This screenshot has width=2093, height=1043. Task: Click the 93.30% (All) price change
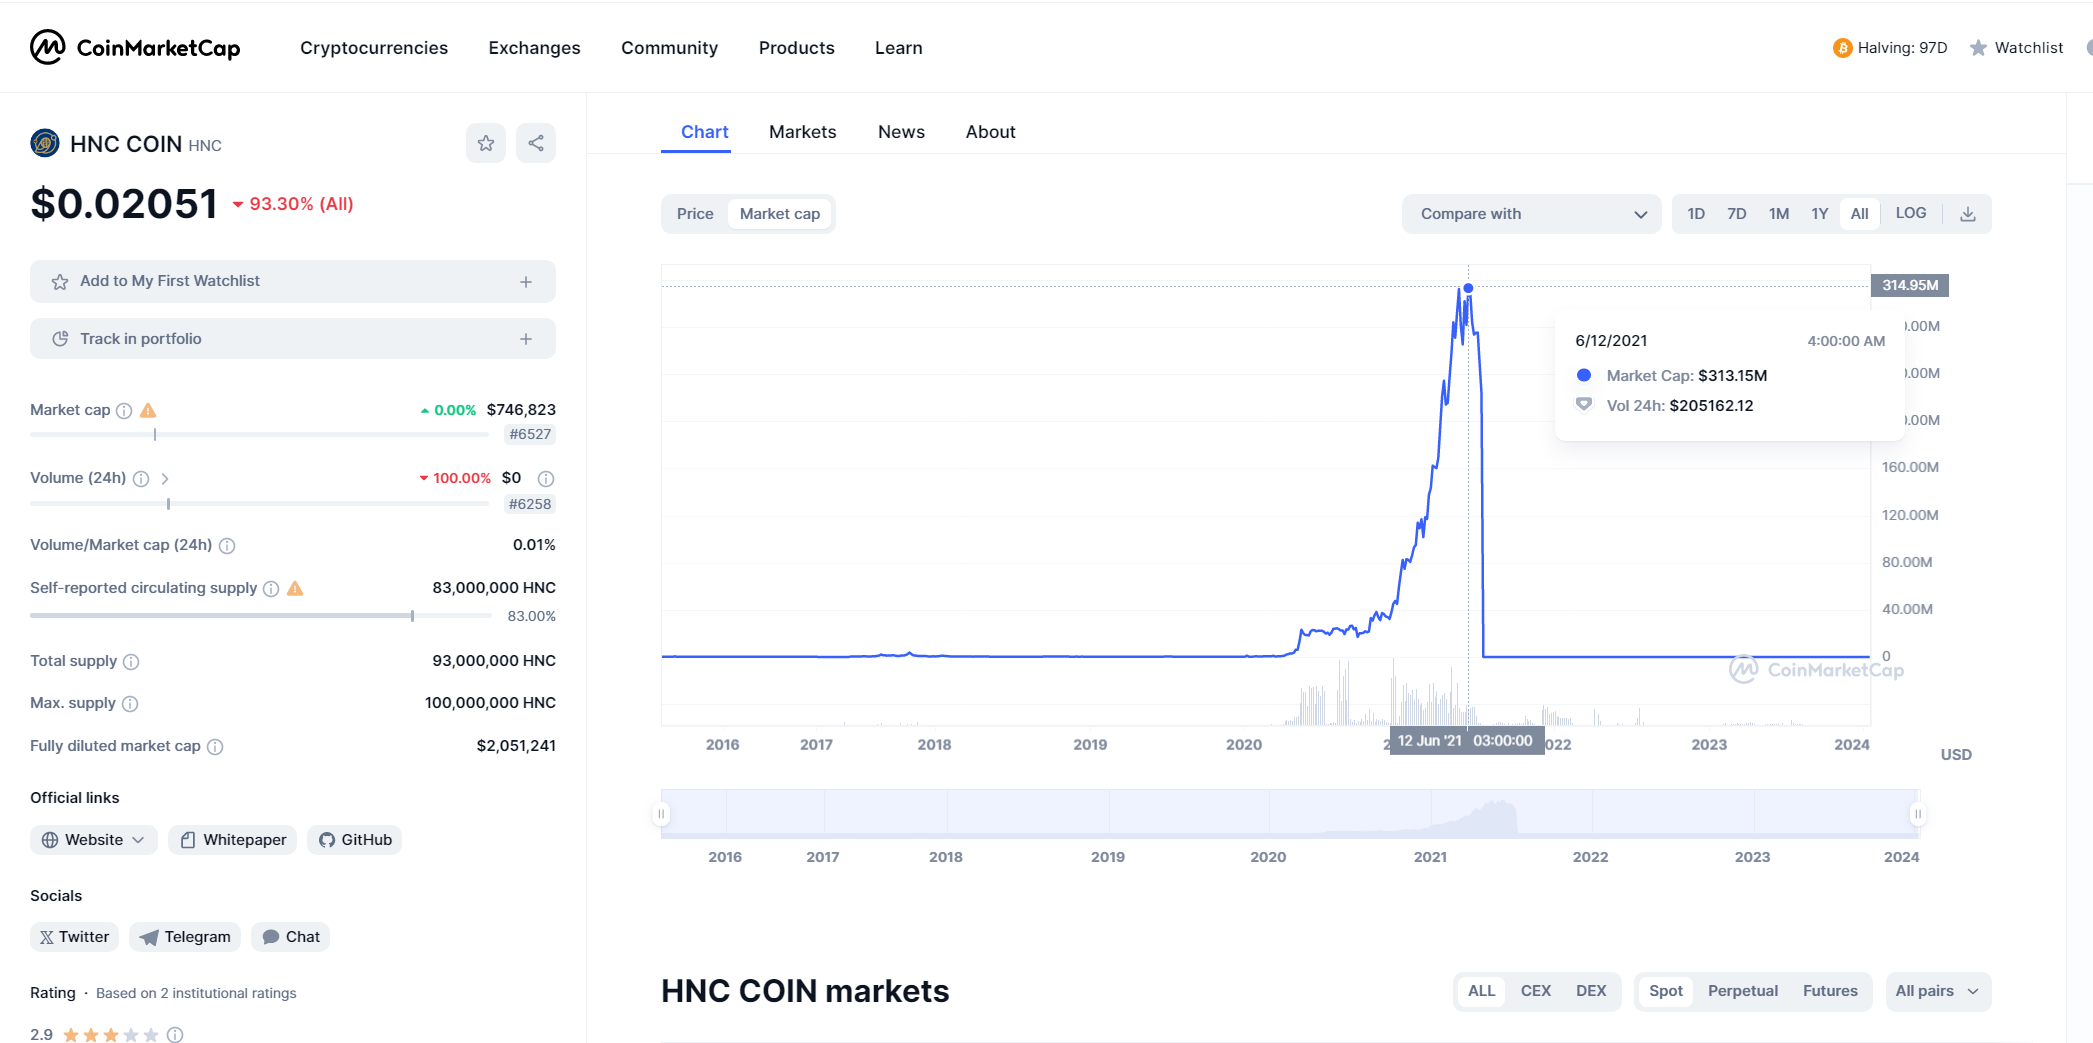coord(293,204)
